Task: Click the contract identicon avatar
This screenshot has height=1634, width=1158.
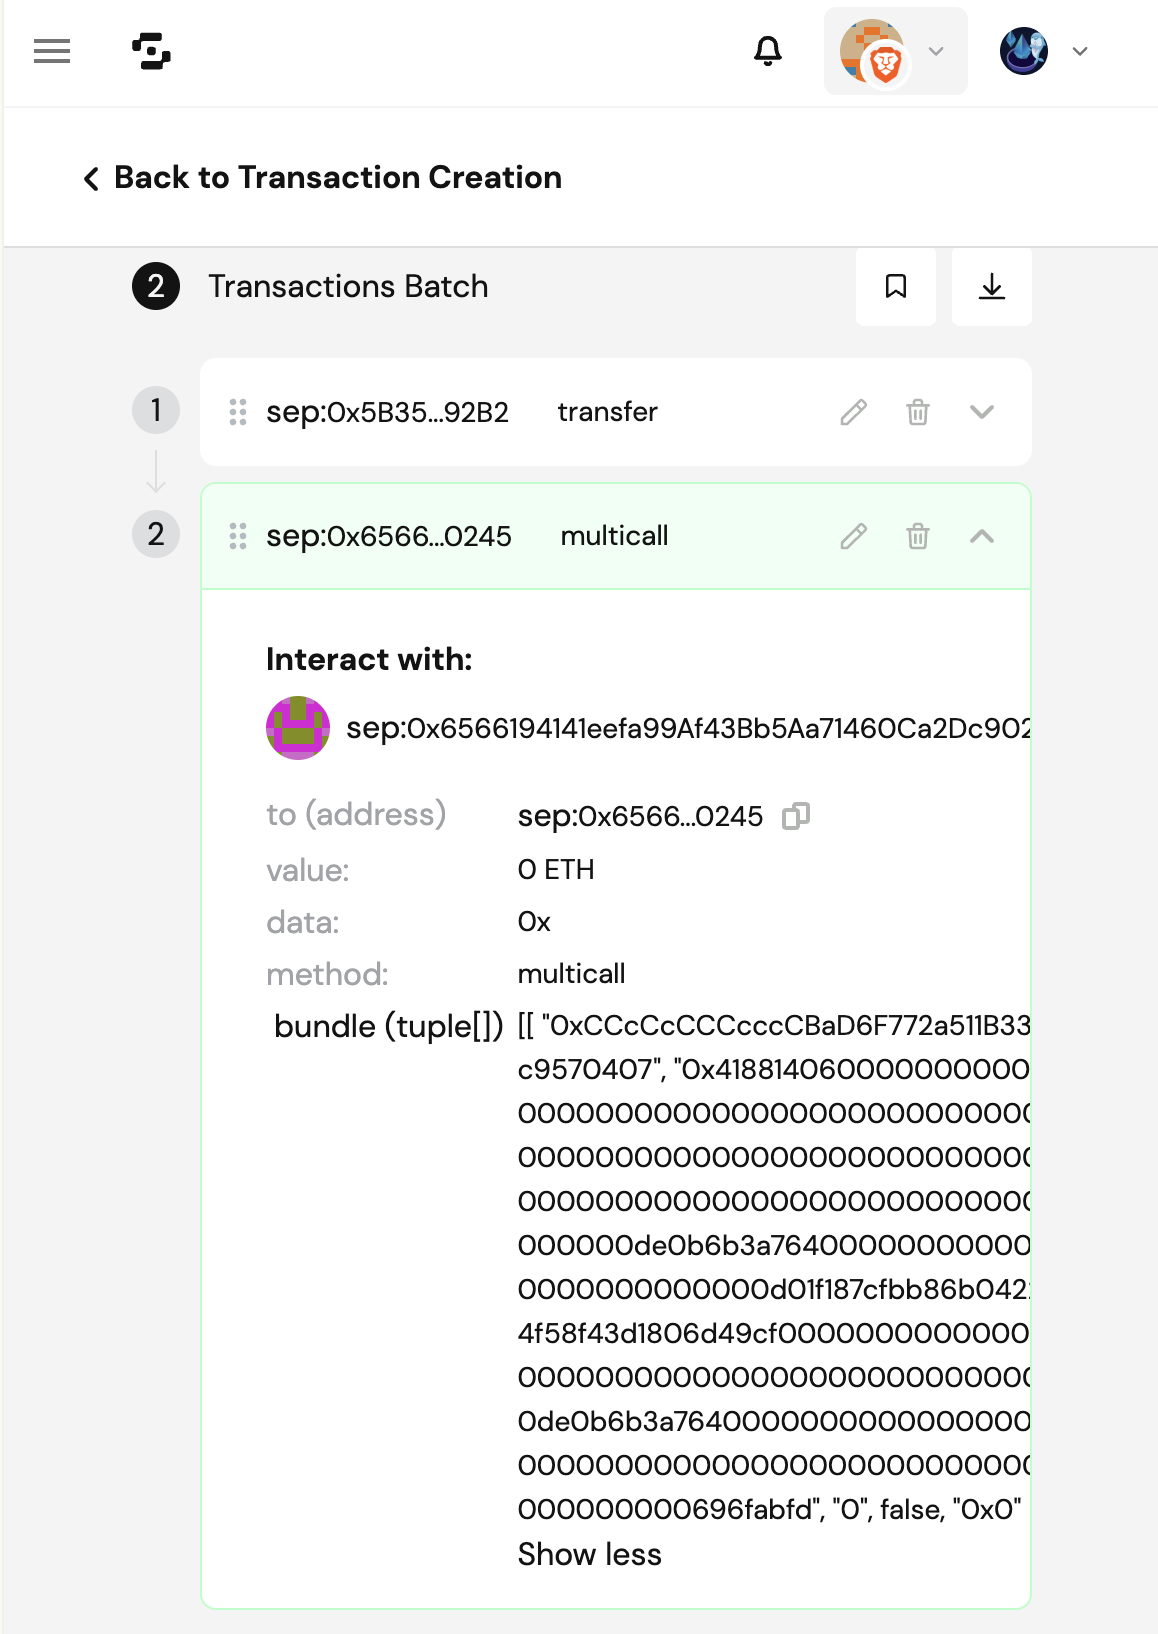Action: (298, 728)
